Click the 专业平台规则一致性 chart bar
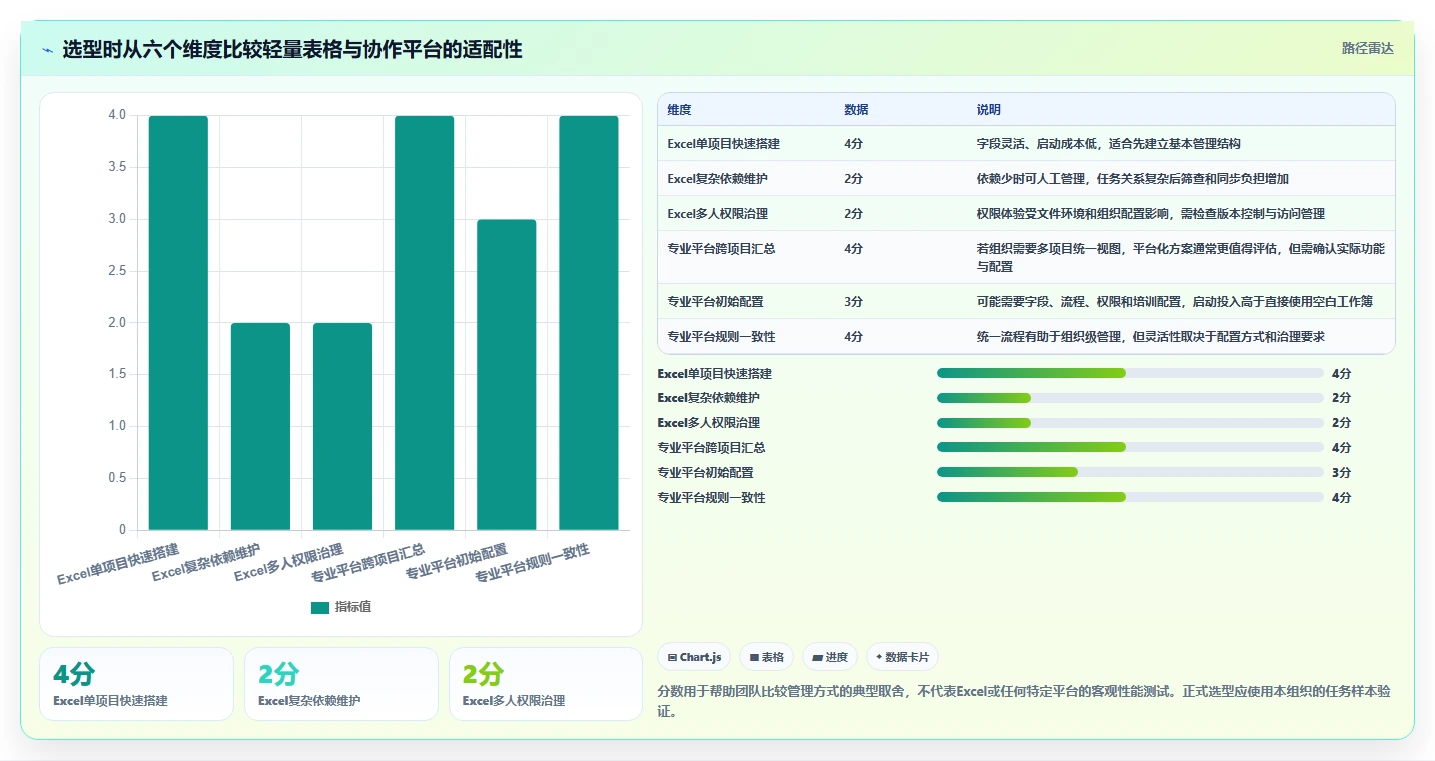Screen dimensions: 1435x761 click(x=589, y=323)
